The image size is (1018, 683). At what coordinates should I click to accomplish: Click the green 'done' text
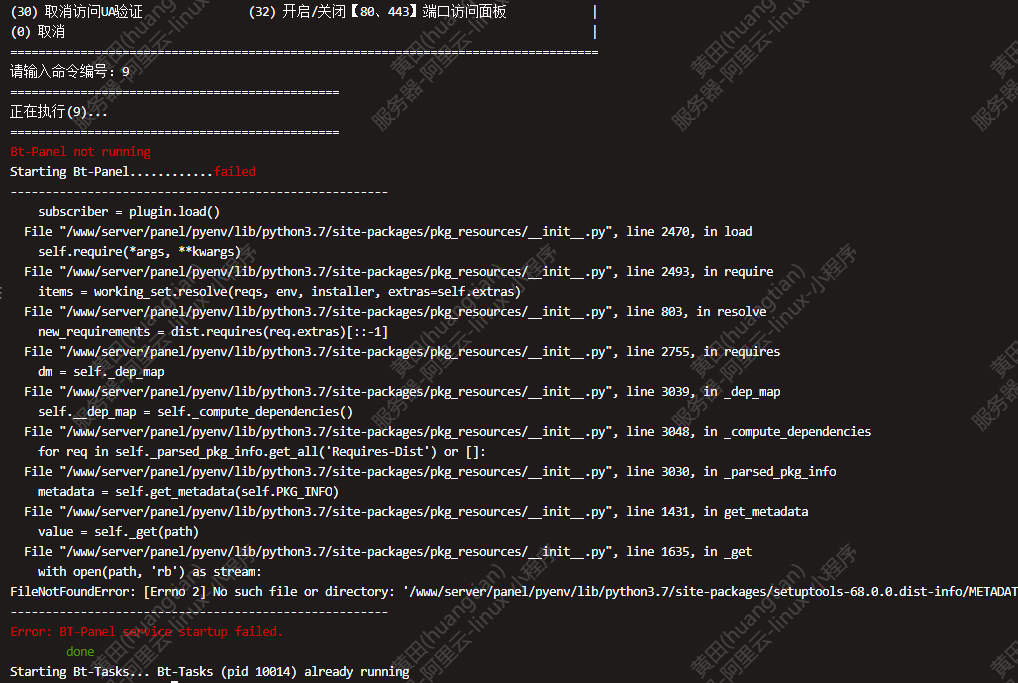coord(80,652)
